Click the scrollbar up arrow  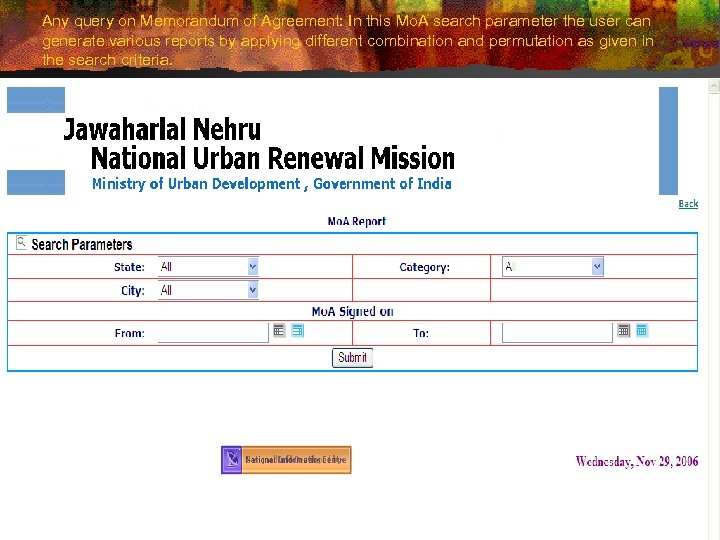tap(714, 86)
